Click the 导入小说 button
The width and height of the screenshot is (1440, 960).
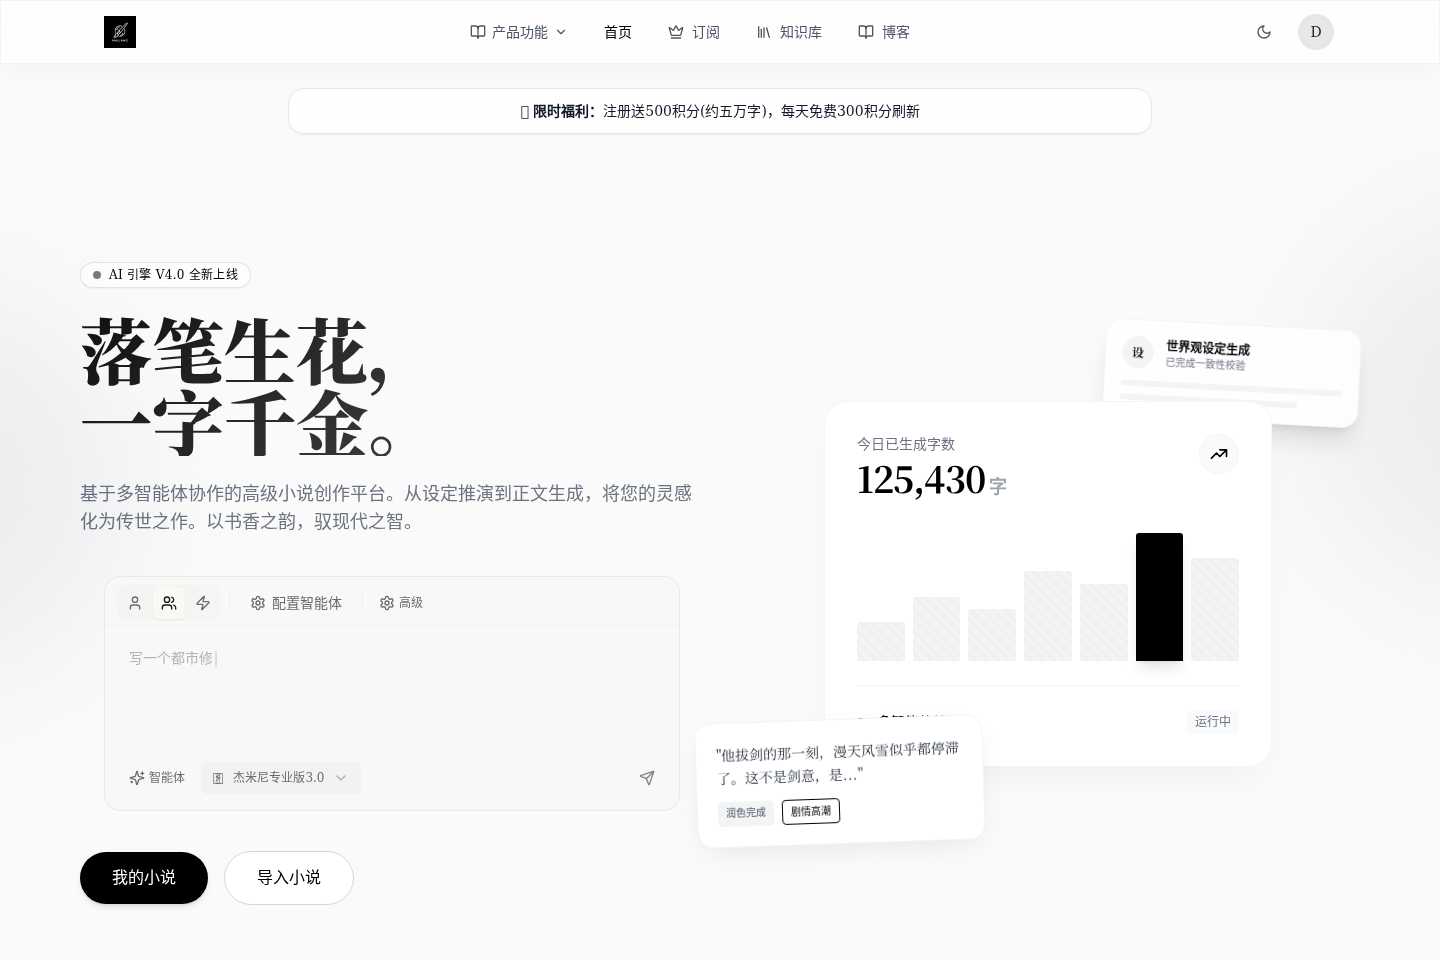click(289, 877)
